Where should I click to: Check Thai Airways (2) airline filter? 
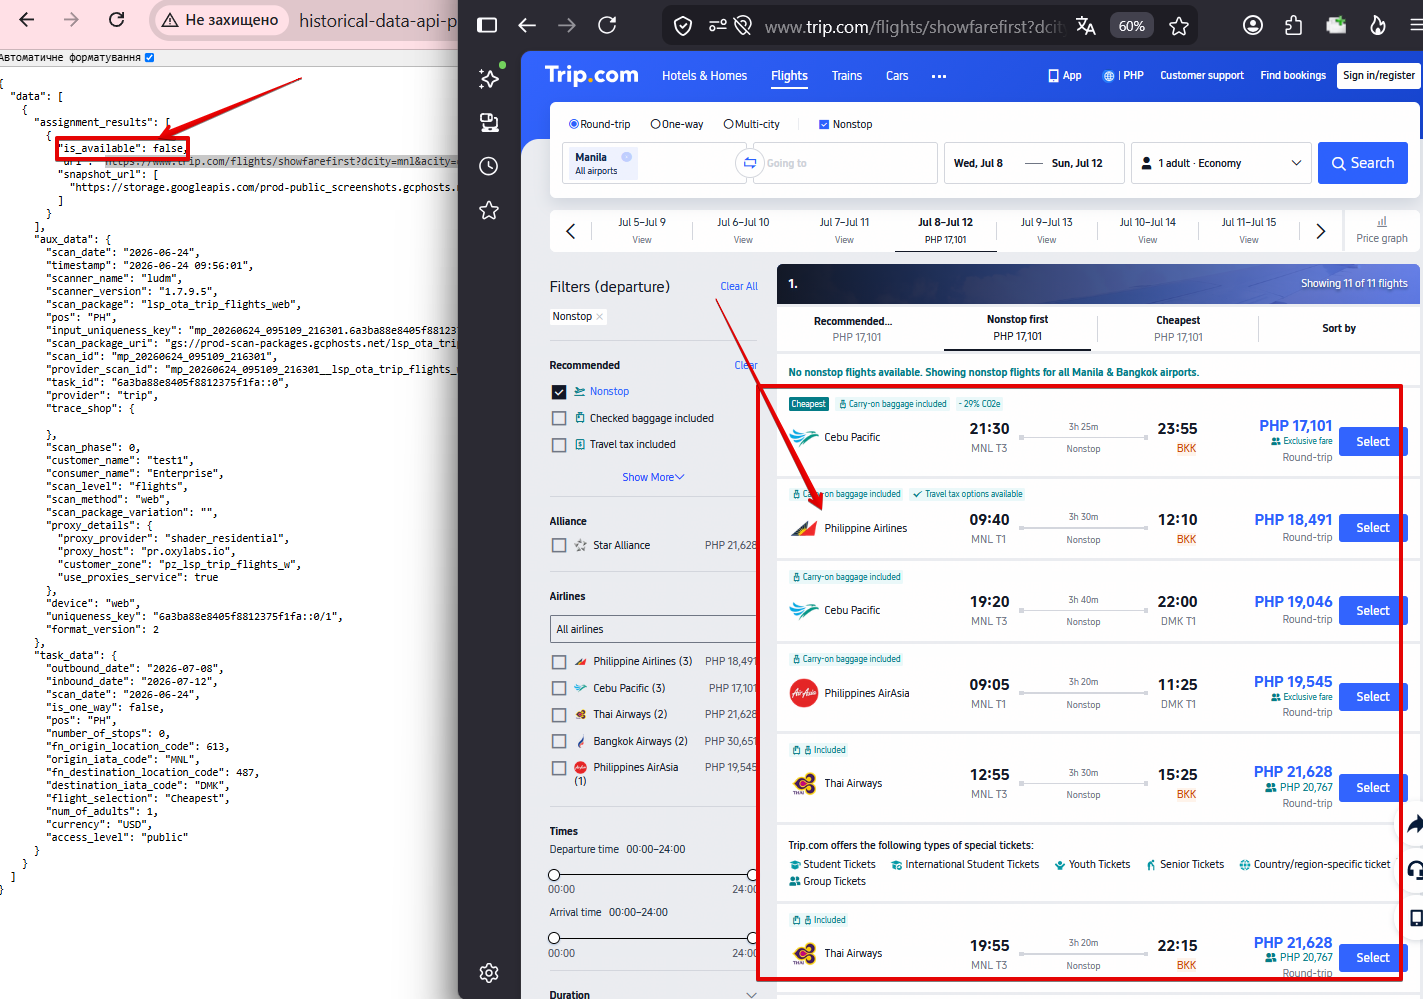559,715
